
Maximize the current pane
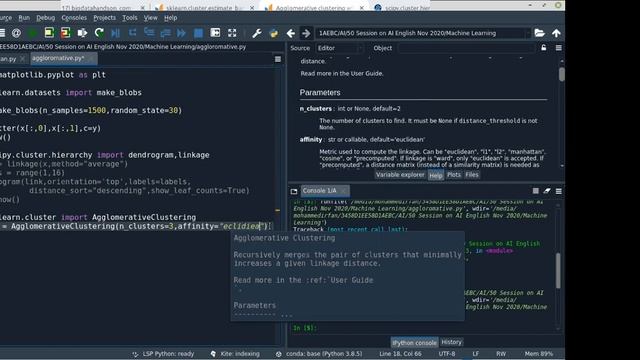[215, 33]
